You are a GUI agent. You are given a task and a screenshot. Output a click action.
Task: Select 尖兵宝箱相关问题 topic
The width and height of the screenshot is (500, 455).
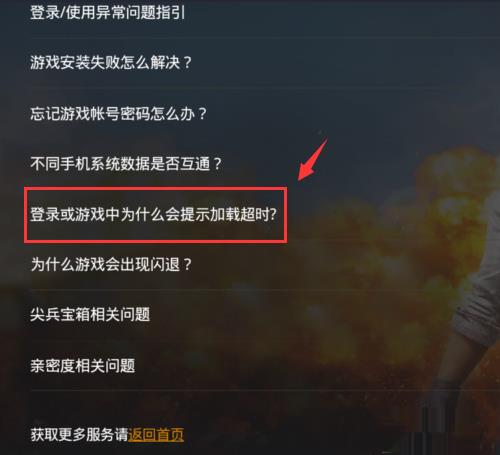[90, 314]
